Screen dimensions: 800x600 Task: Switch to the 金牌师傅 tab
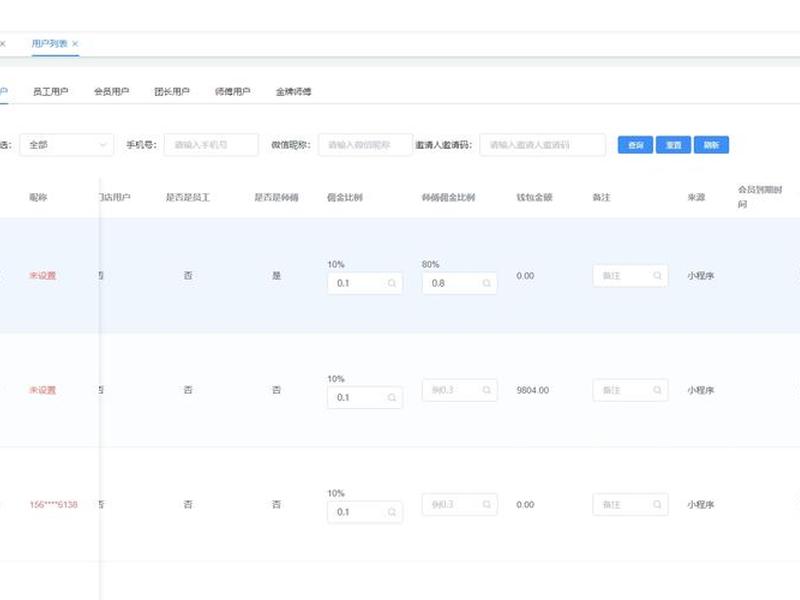(293, 92)
